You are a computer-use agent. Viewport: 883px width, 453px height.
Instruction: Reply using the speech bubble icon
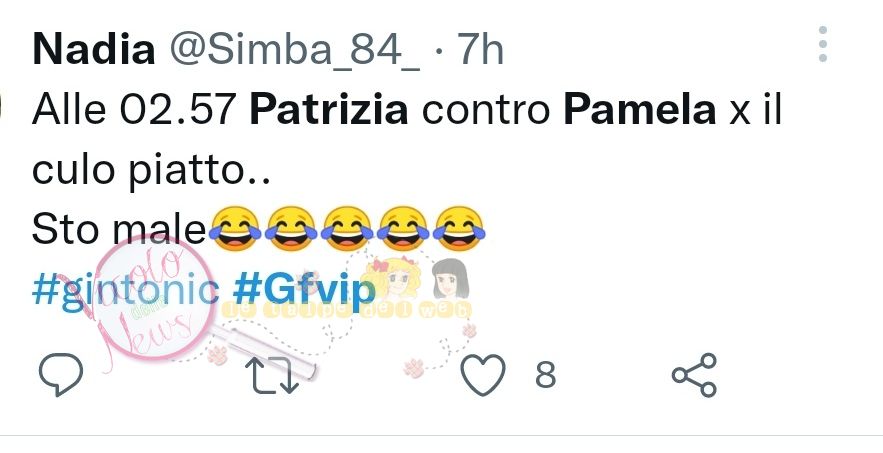61,374
